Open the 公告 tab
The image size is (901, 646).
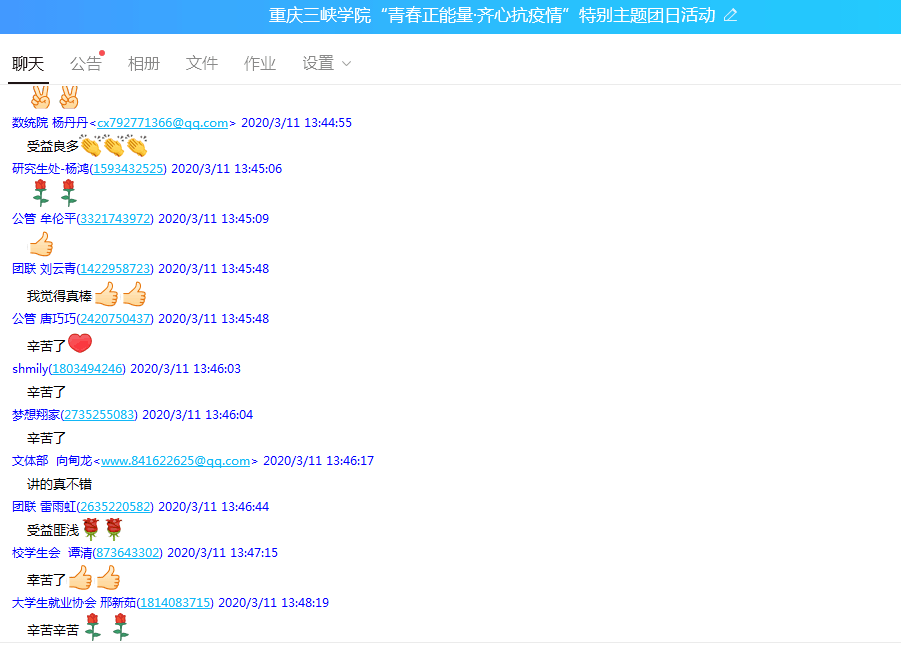click(85, 63)
